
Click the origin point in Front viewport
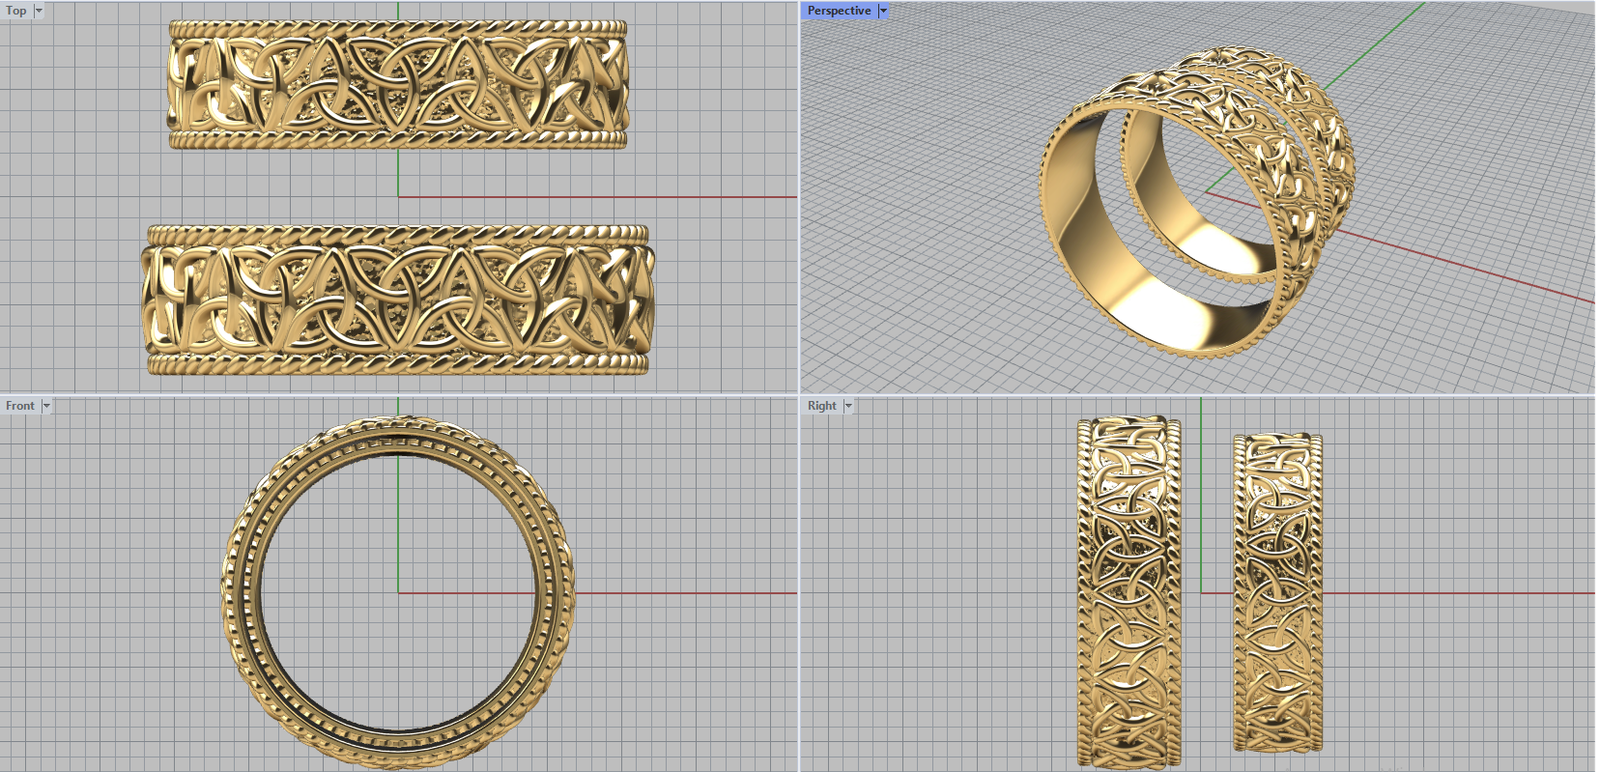pos(398,593)
